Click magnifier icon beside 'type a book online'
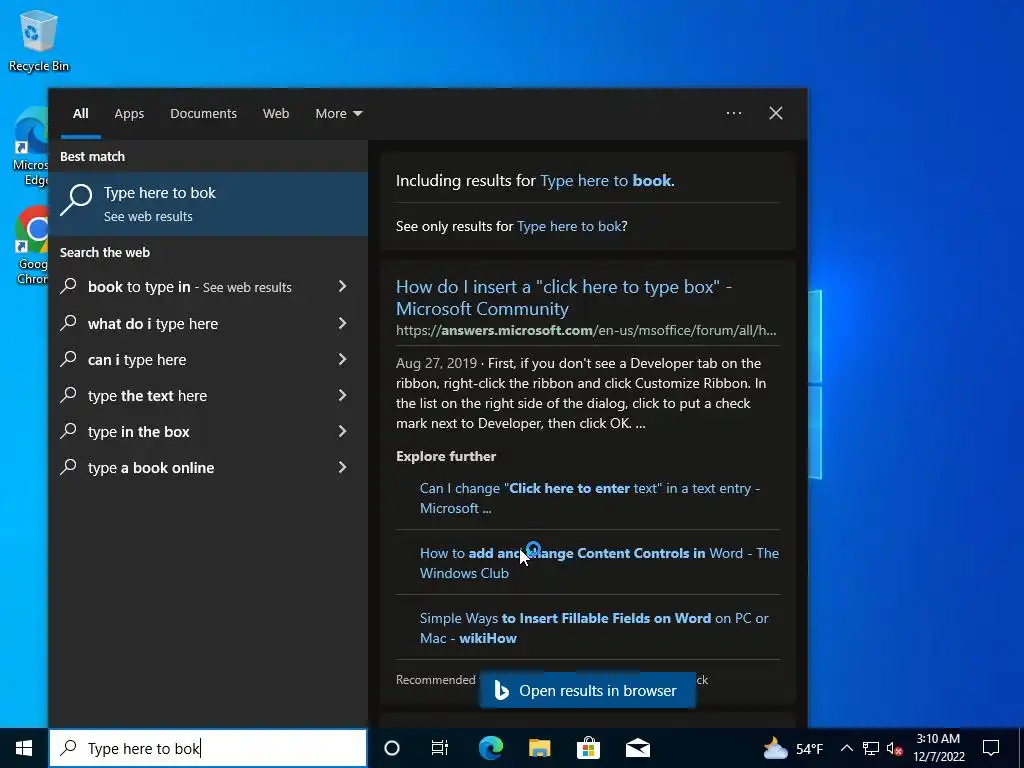This screenshot has height=768, width=1024. pos(69,466)
